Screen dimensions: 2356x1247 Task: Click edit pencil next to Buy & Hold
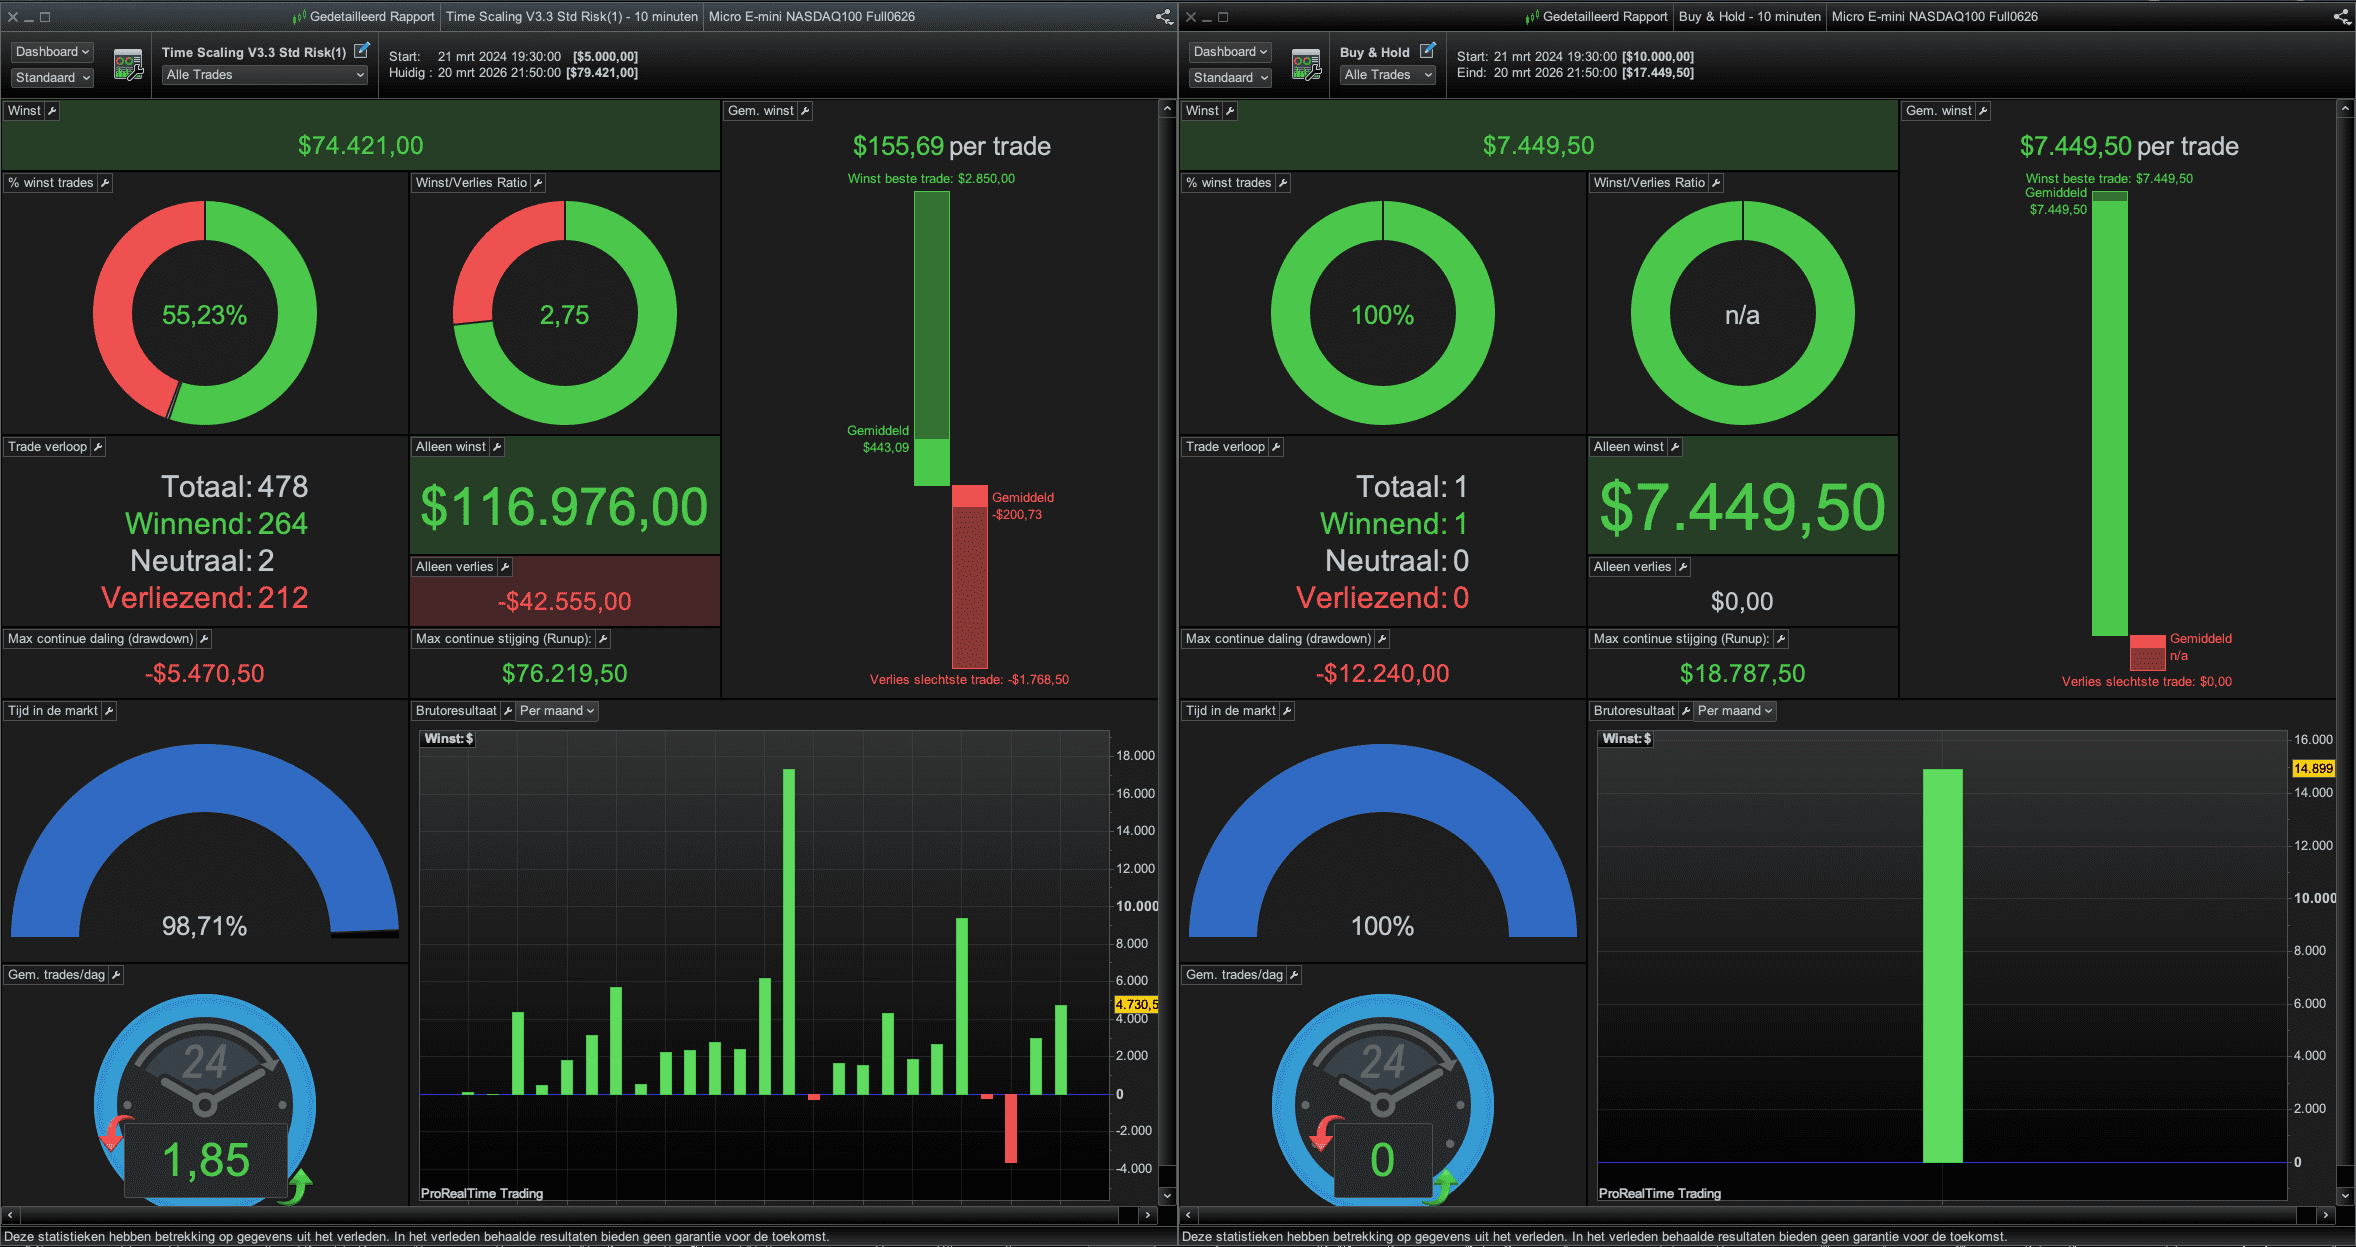(x=1428, y=50)
